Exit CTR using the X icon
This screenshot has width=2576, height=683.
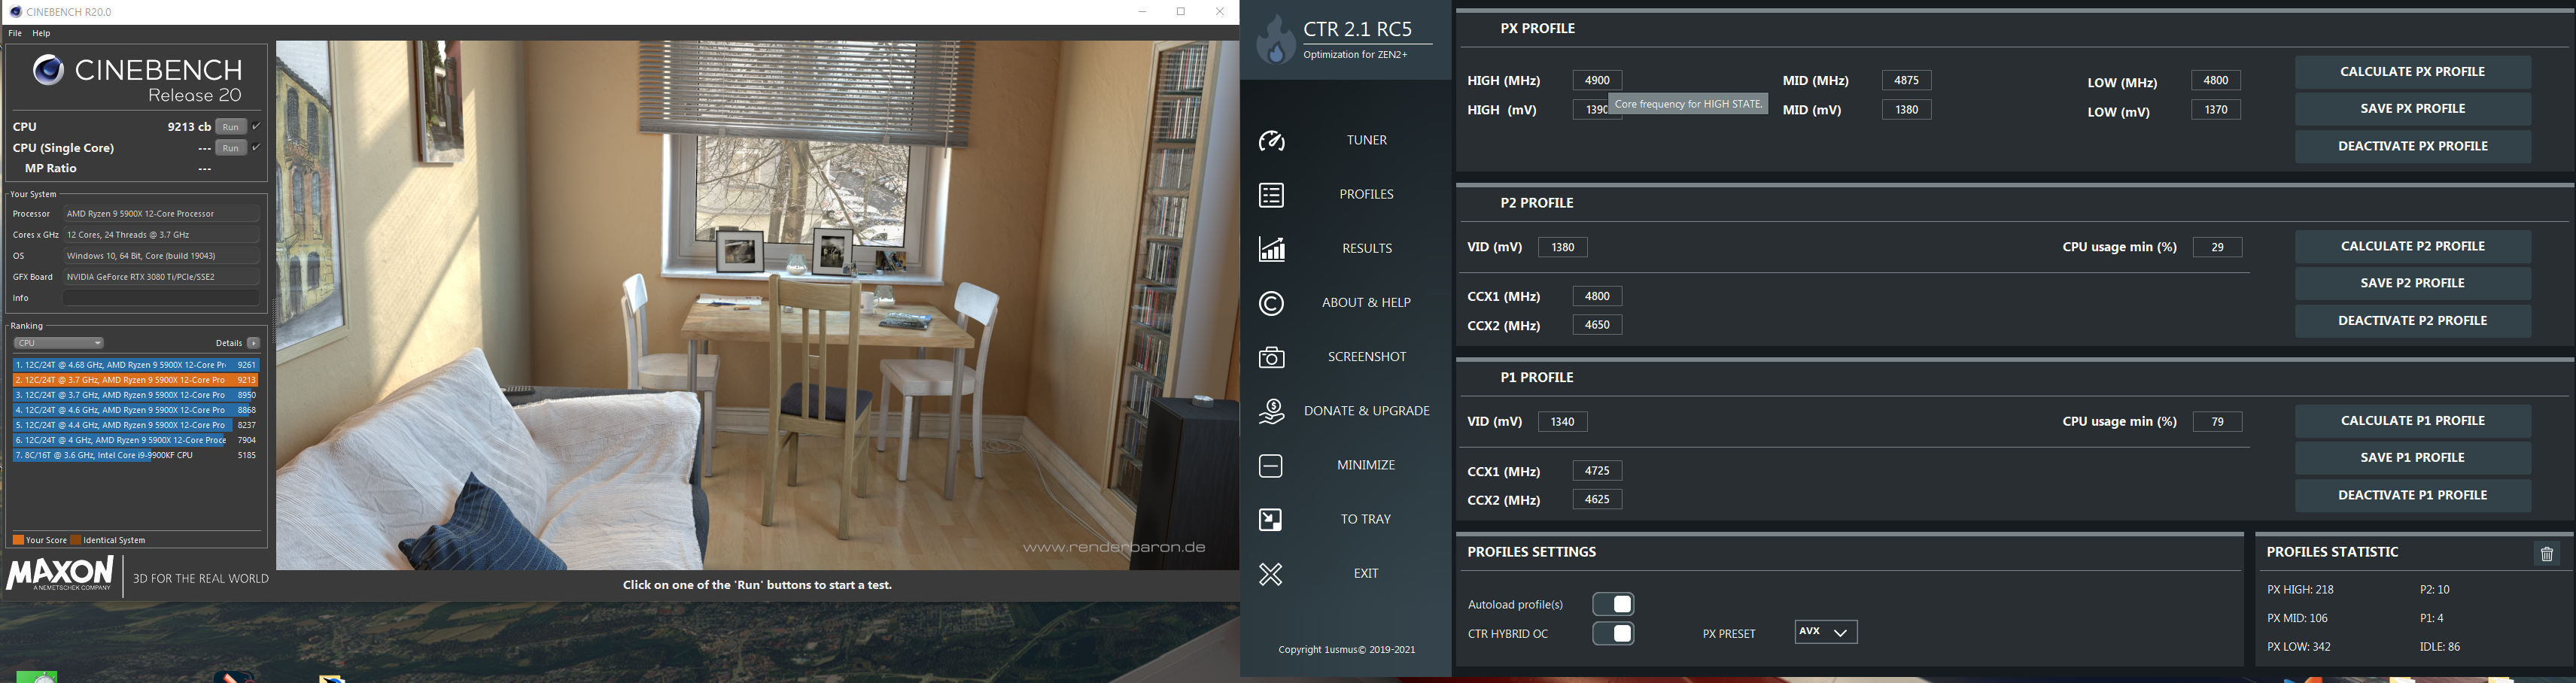point(1271,574)
